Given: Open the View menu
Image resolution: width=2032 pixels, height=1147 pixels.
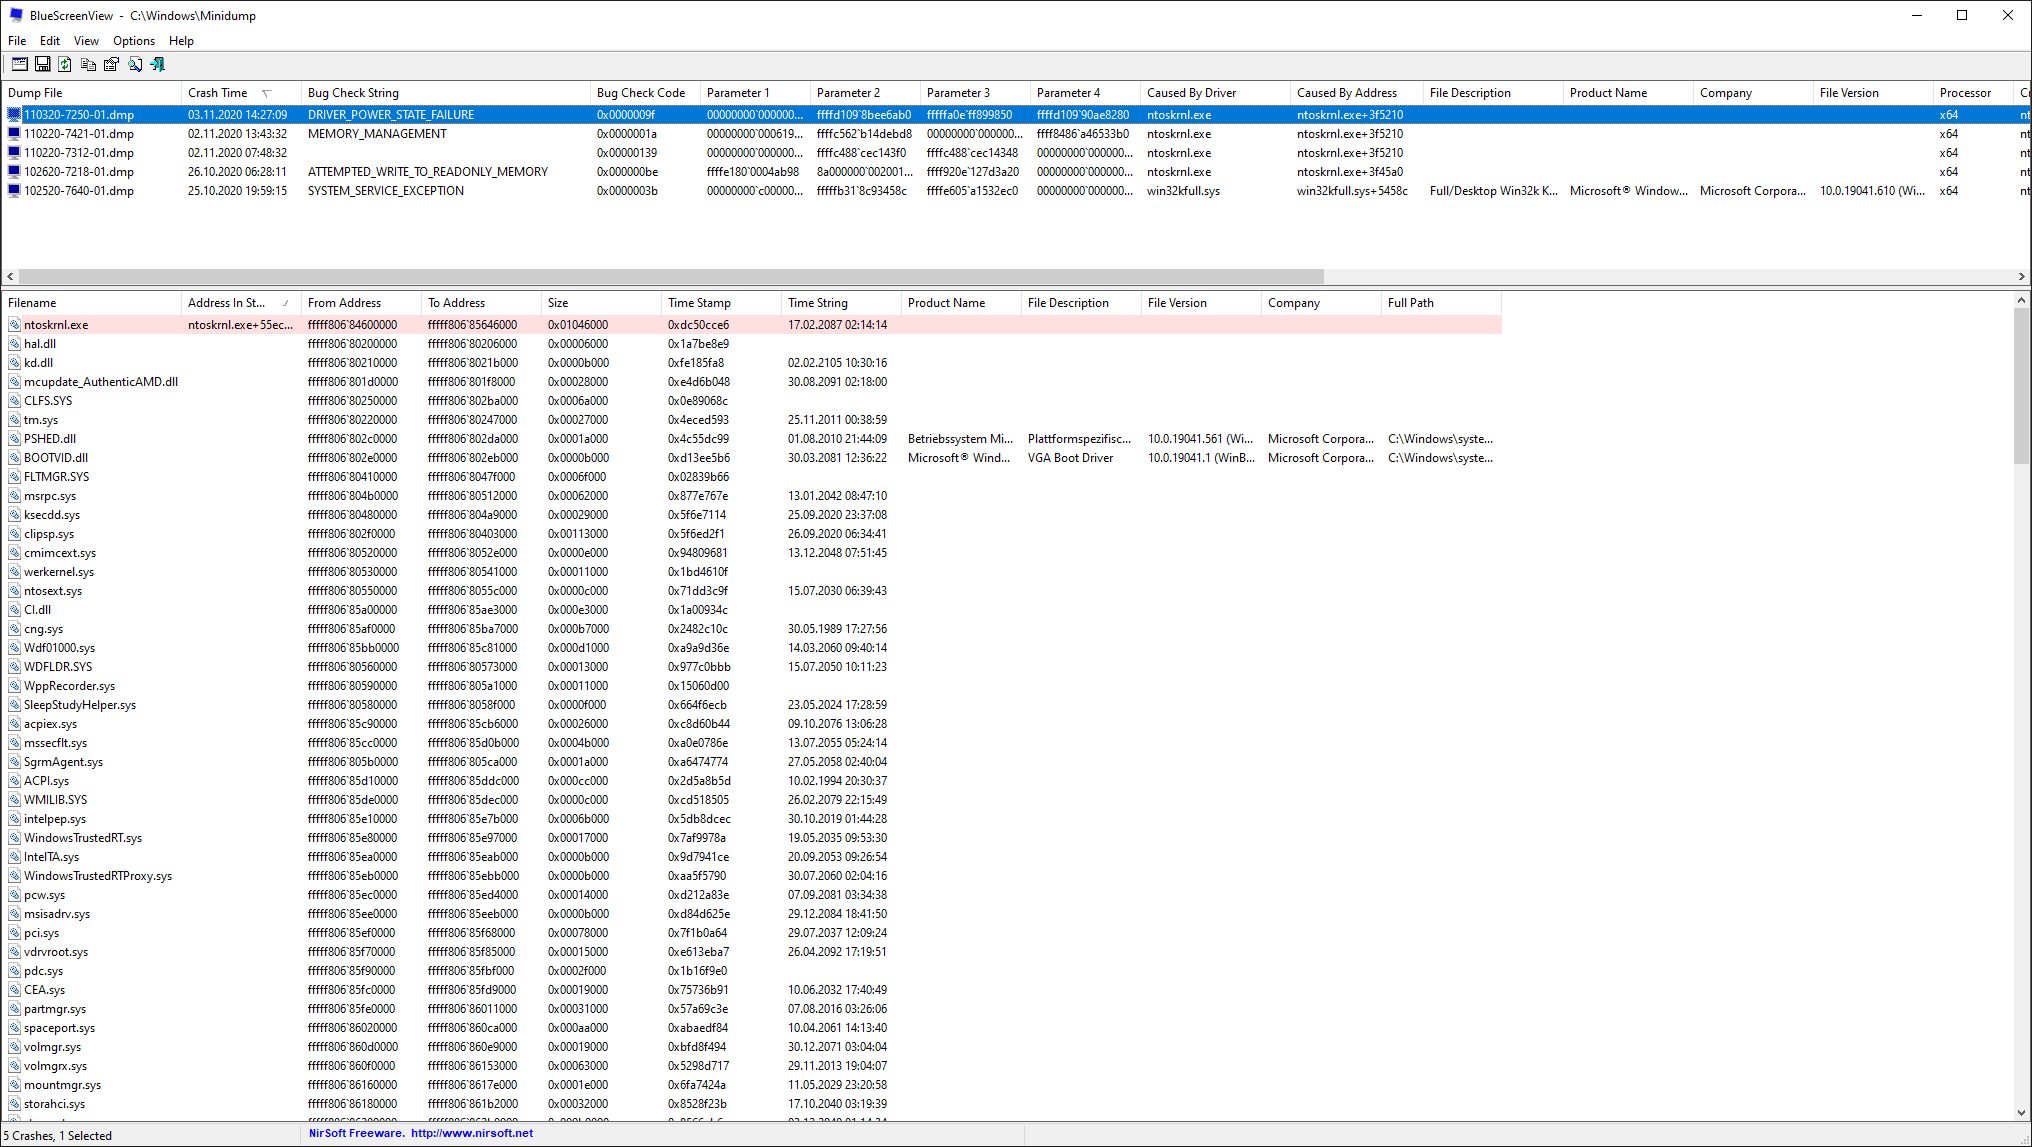Looking at the screenshot, I should click(86, 41).
